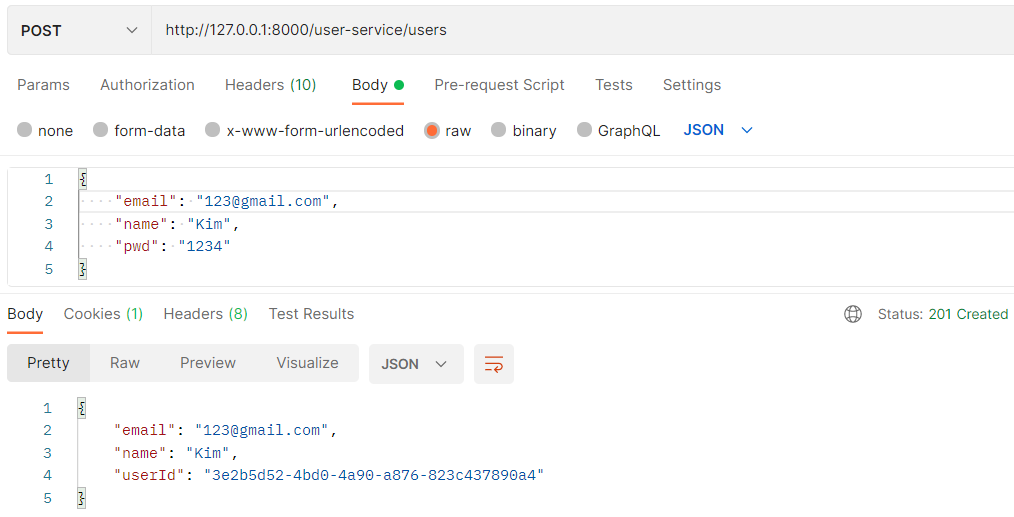Image resolution: width=1014 pixels, height=517 pixels.
Task: Open the request Settings tab
Action: click(692, 85)
